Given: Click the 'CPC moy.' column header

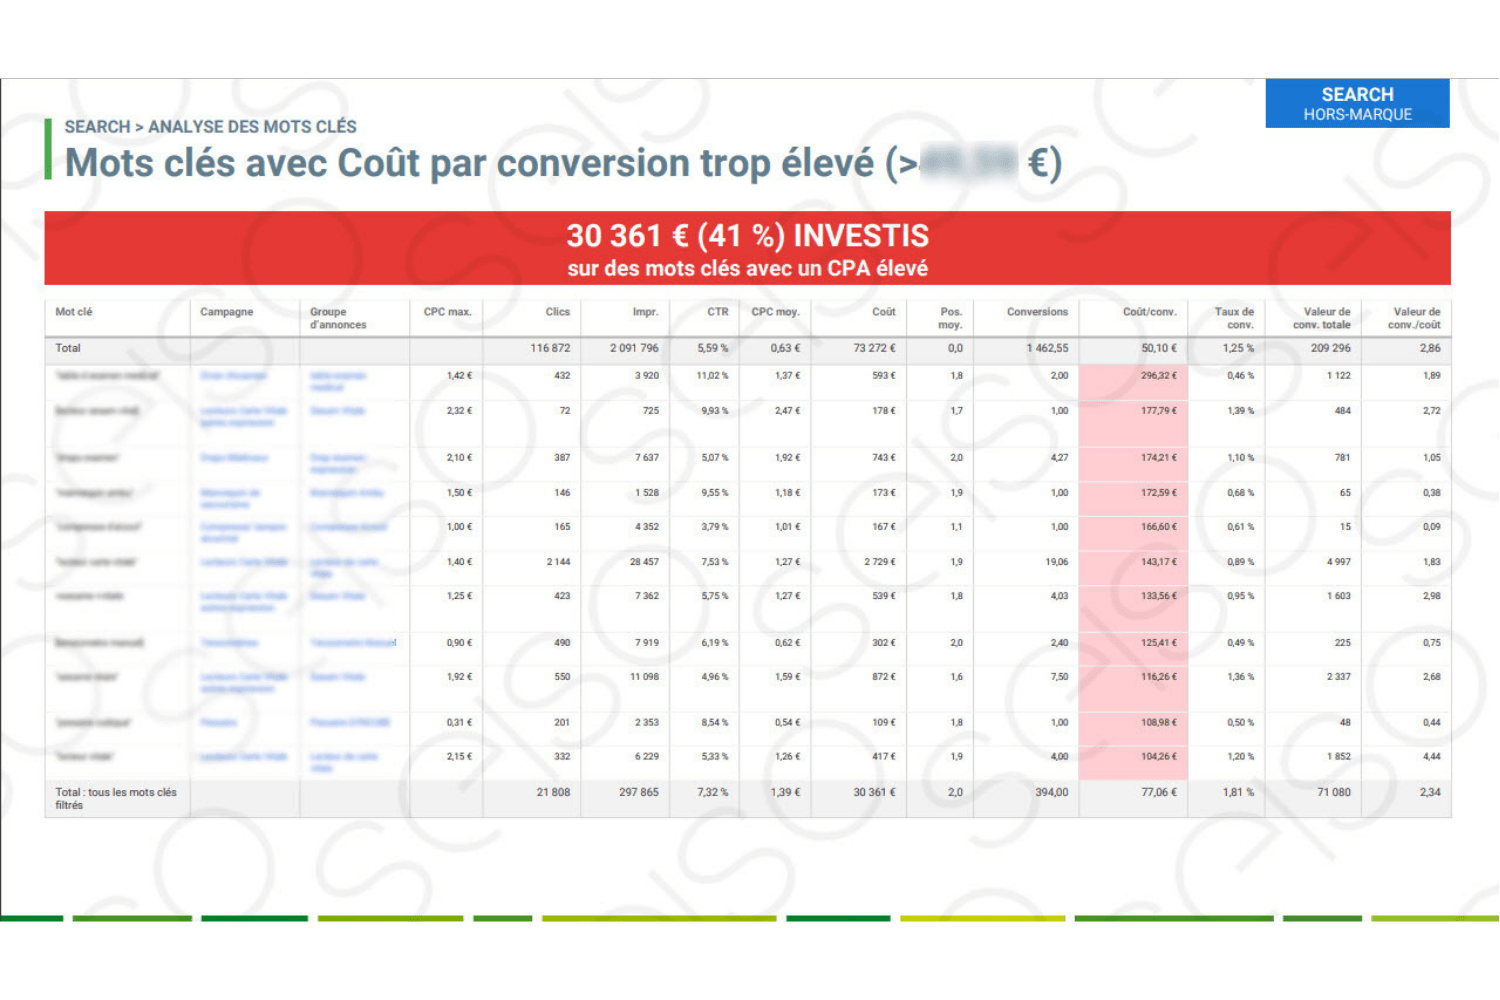Looking at the screenshot, I should click(775, 312).
